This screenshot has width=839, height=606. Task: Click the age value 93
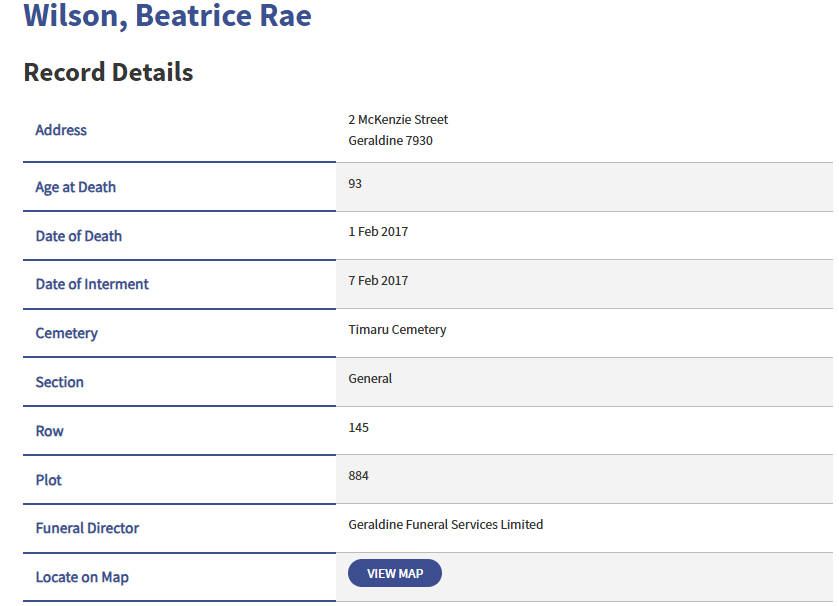pos(353,184)
